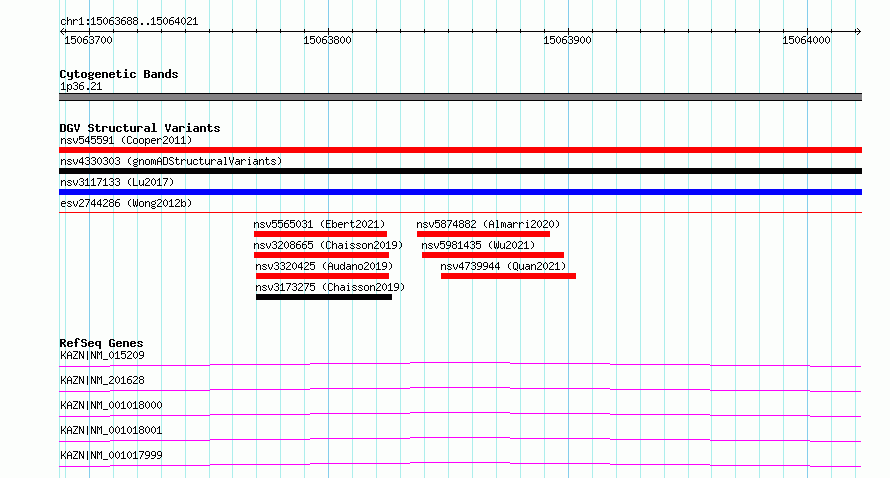Select the red bar under nsv4739944
Screen dimensions: 890x478
509,276
